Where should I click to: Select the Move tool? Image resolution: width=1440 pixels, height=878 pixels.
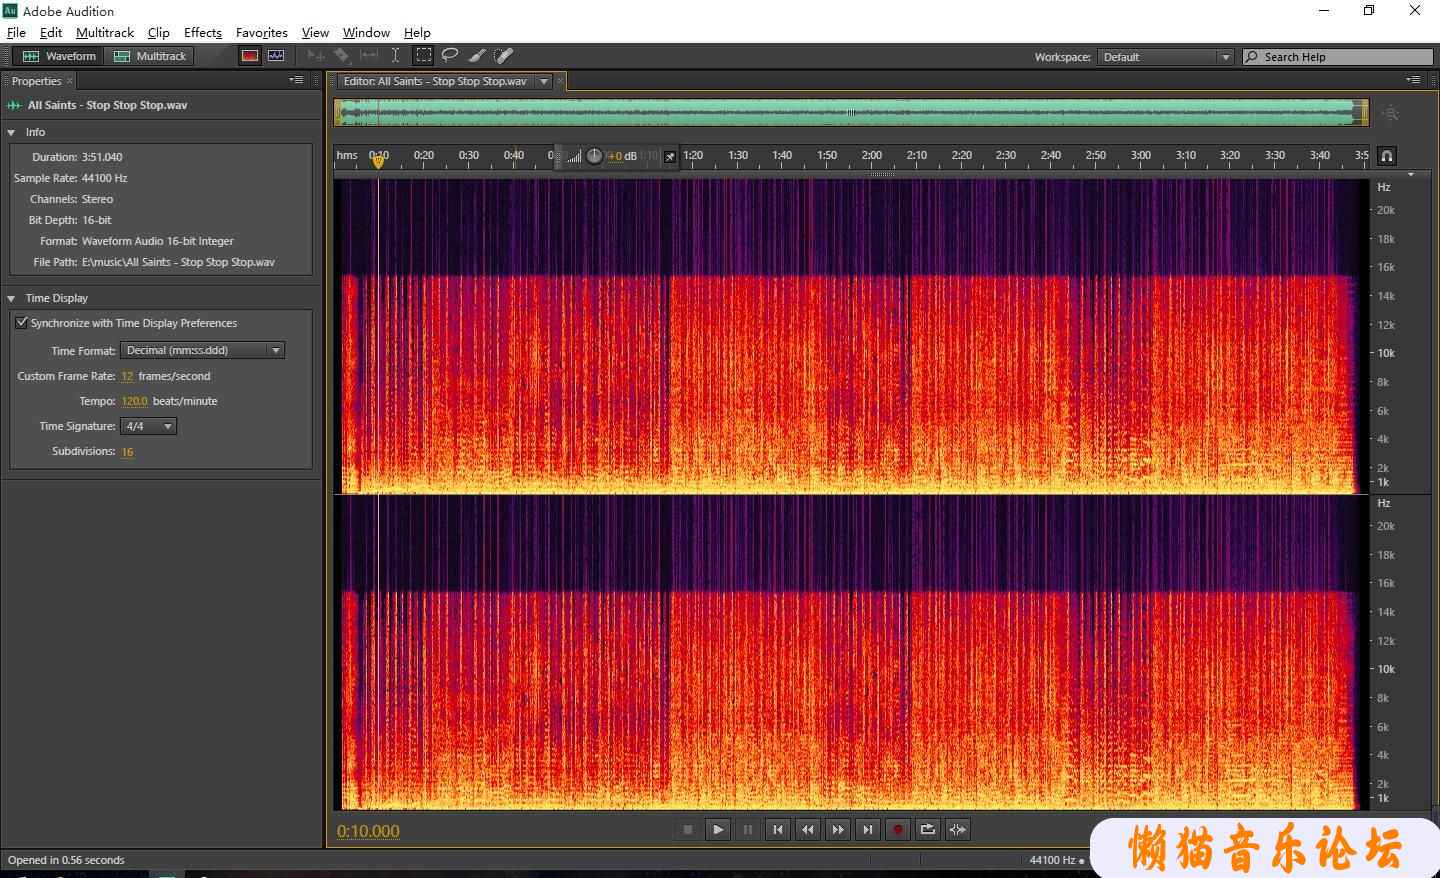coord(315,56)
